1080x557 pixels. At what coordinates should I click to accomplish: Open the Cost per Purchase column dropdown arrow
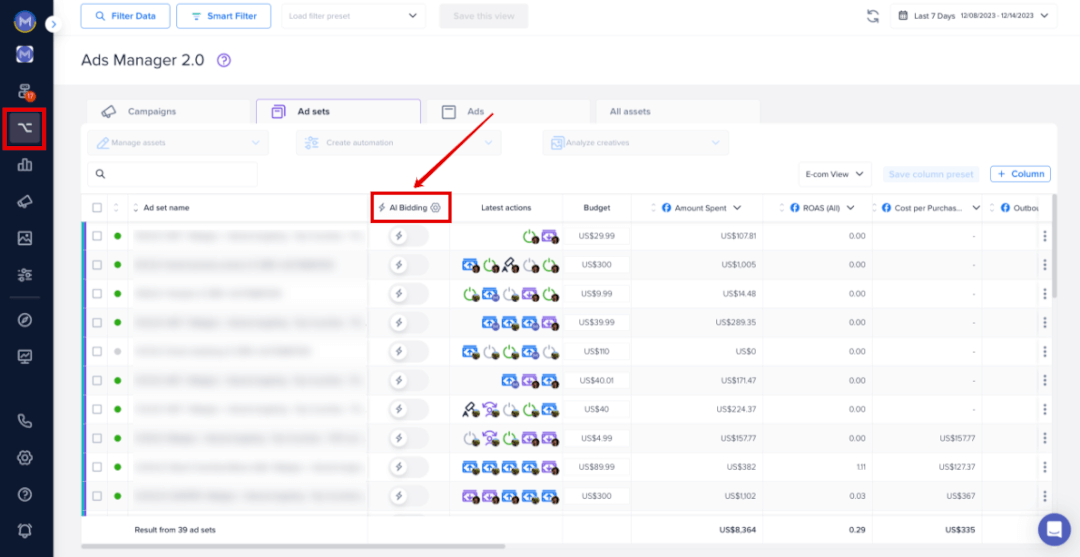[976, 208]
